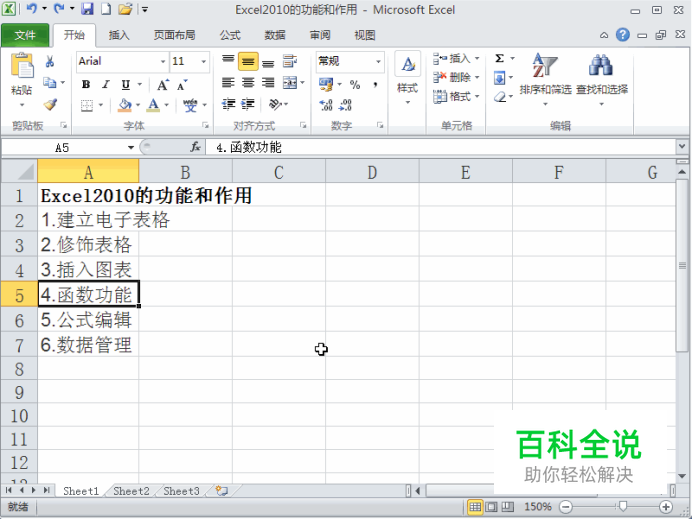Apply percent style
Screen dimensions: 692x519
355,84
